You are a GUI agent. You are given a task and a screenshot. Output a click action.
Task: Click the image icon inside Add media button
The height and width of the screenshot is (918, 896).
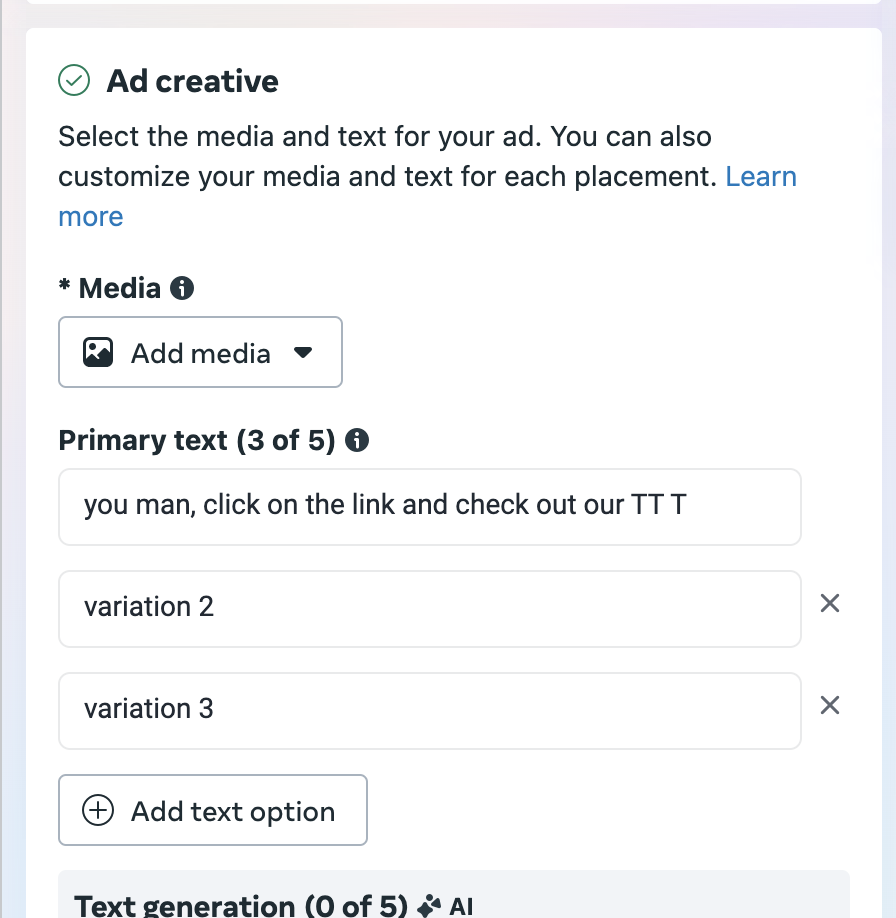coord(98,352)
